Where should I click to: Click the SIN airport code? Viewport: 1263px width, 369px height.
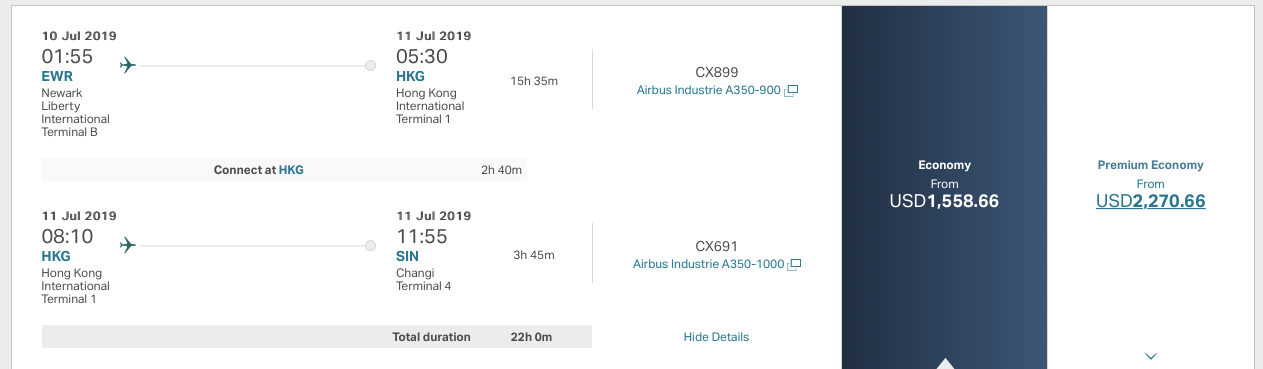point(409,257)
